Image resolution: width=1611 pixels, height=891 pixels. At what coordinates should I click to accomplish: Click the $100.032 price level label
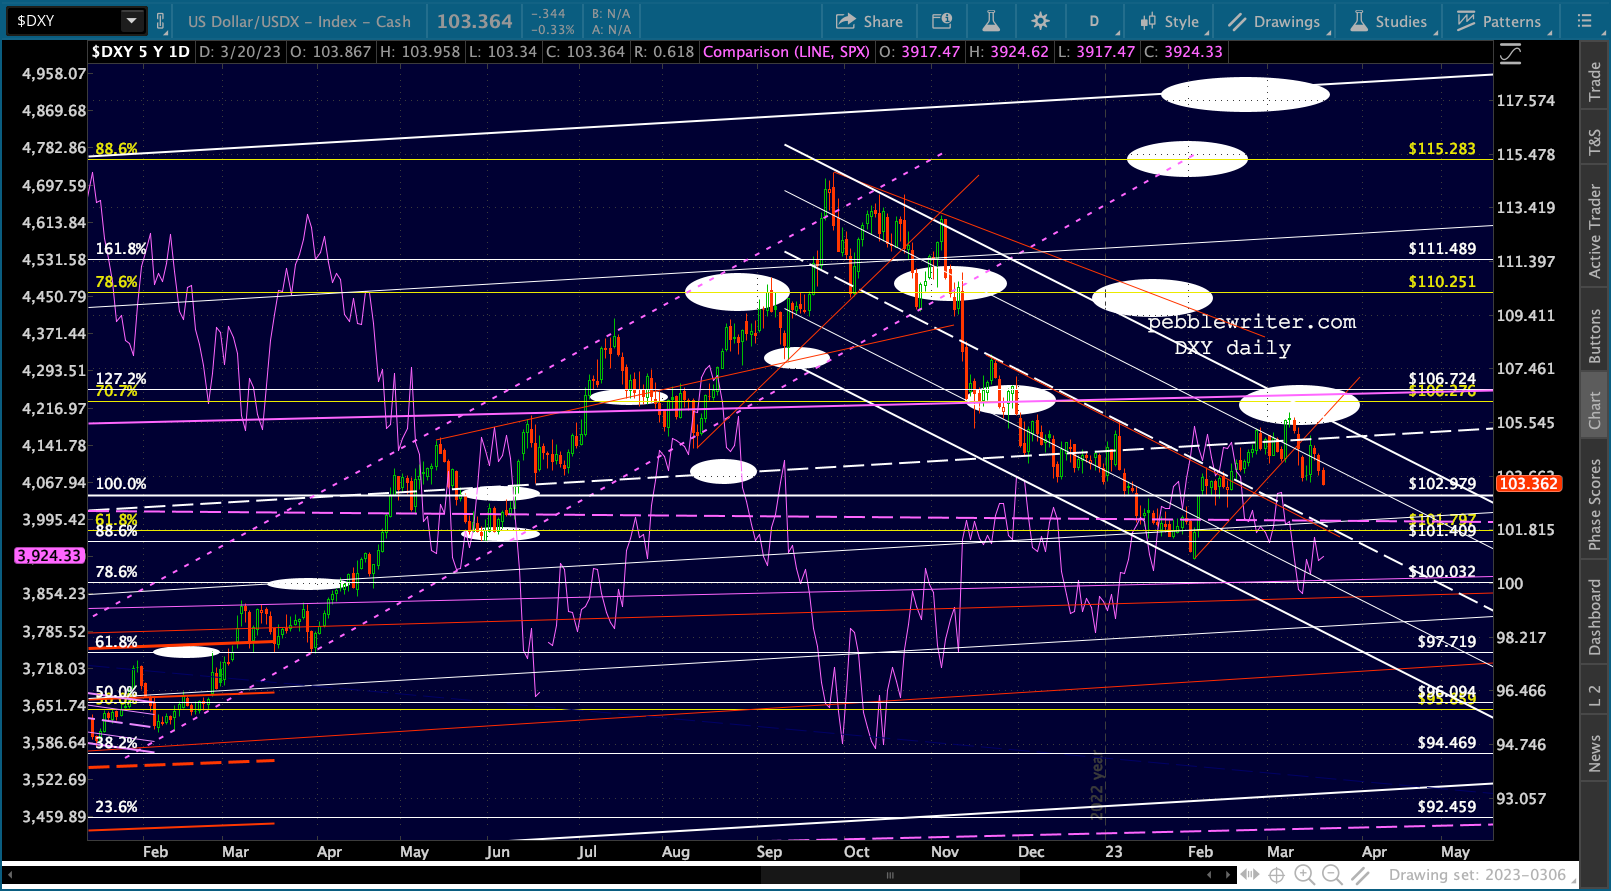point(1442,571)
